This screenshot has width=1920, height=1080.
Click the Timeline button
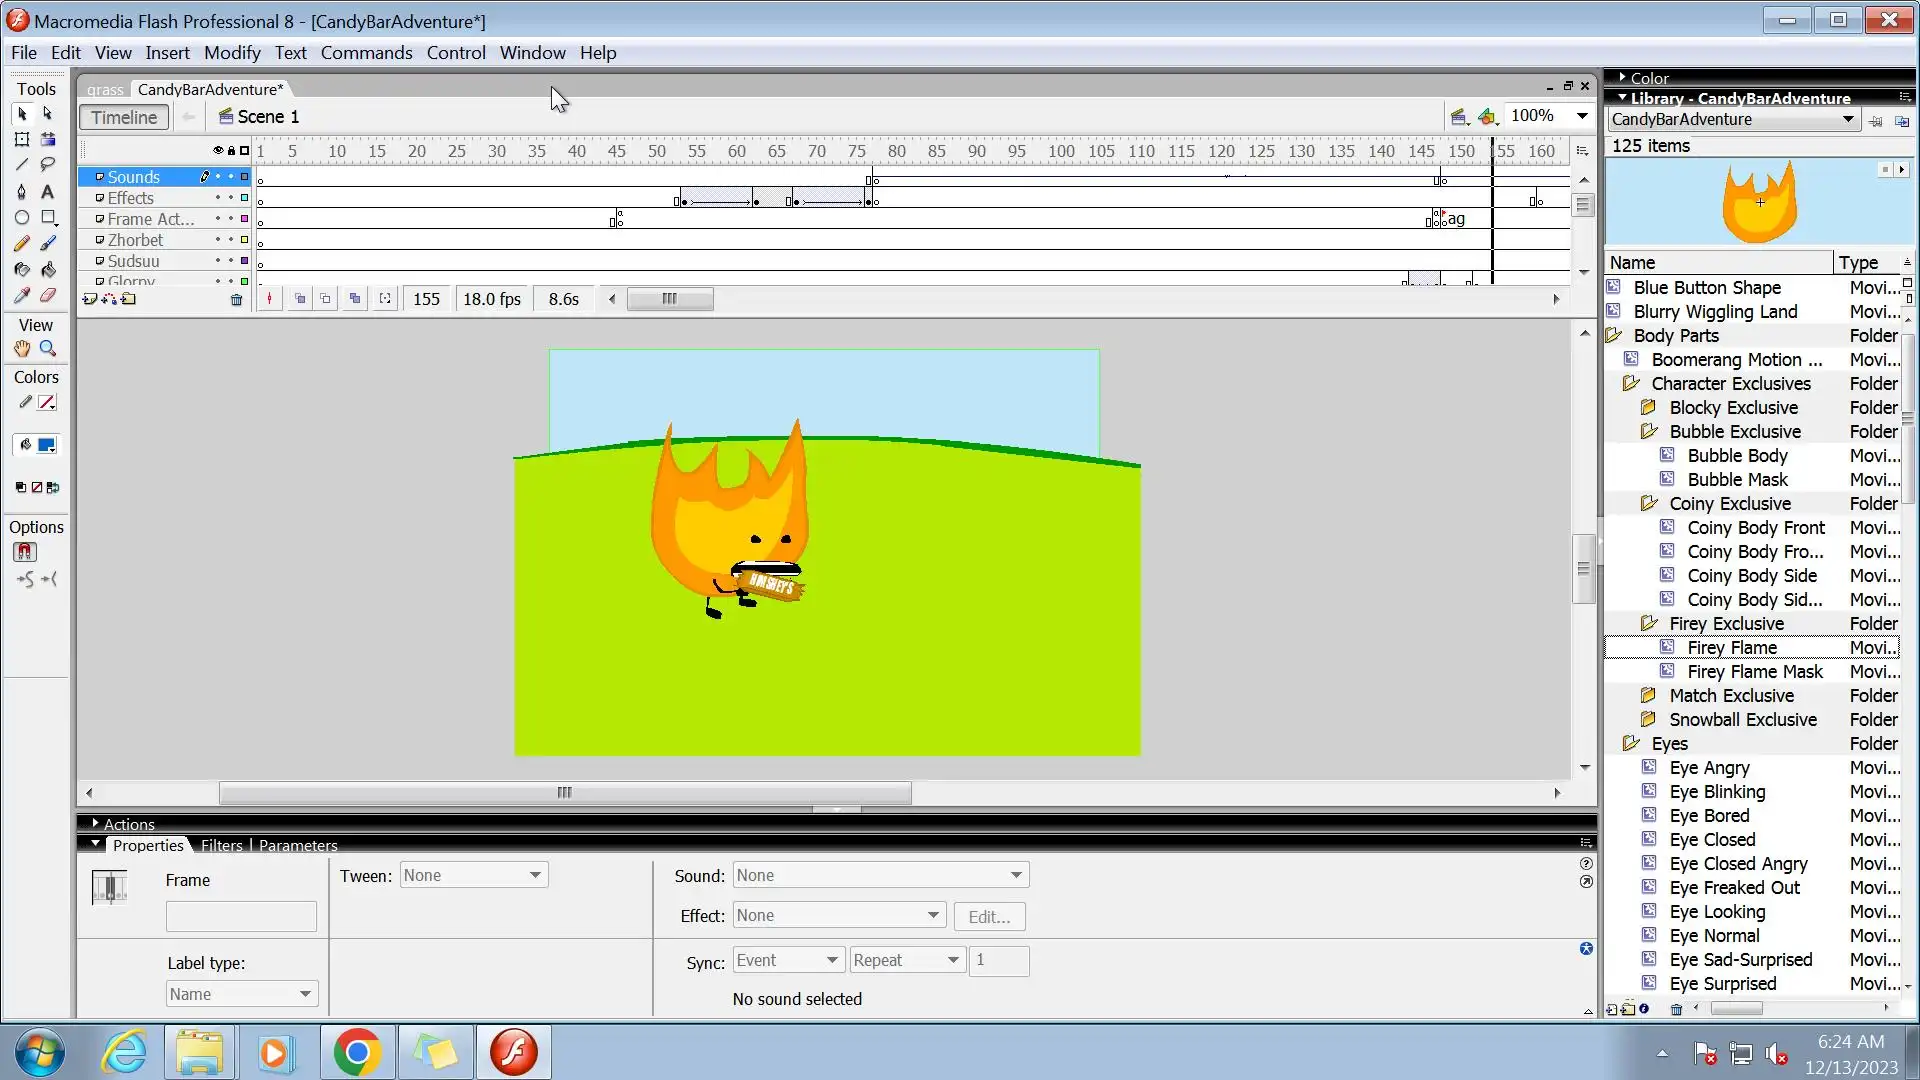click(x=124, y=117)
